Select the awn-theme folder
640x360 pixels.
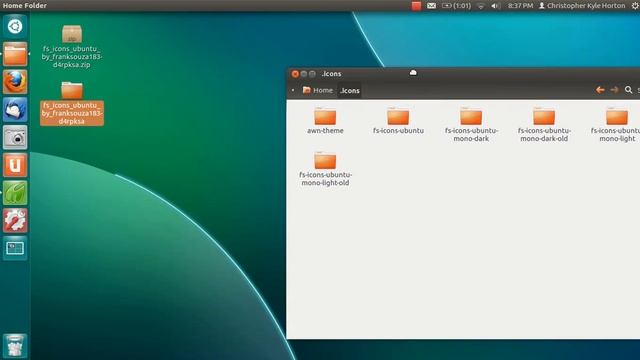click(325, 121)
